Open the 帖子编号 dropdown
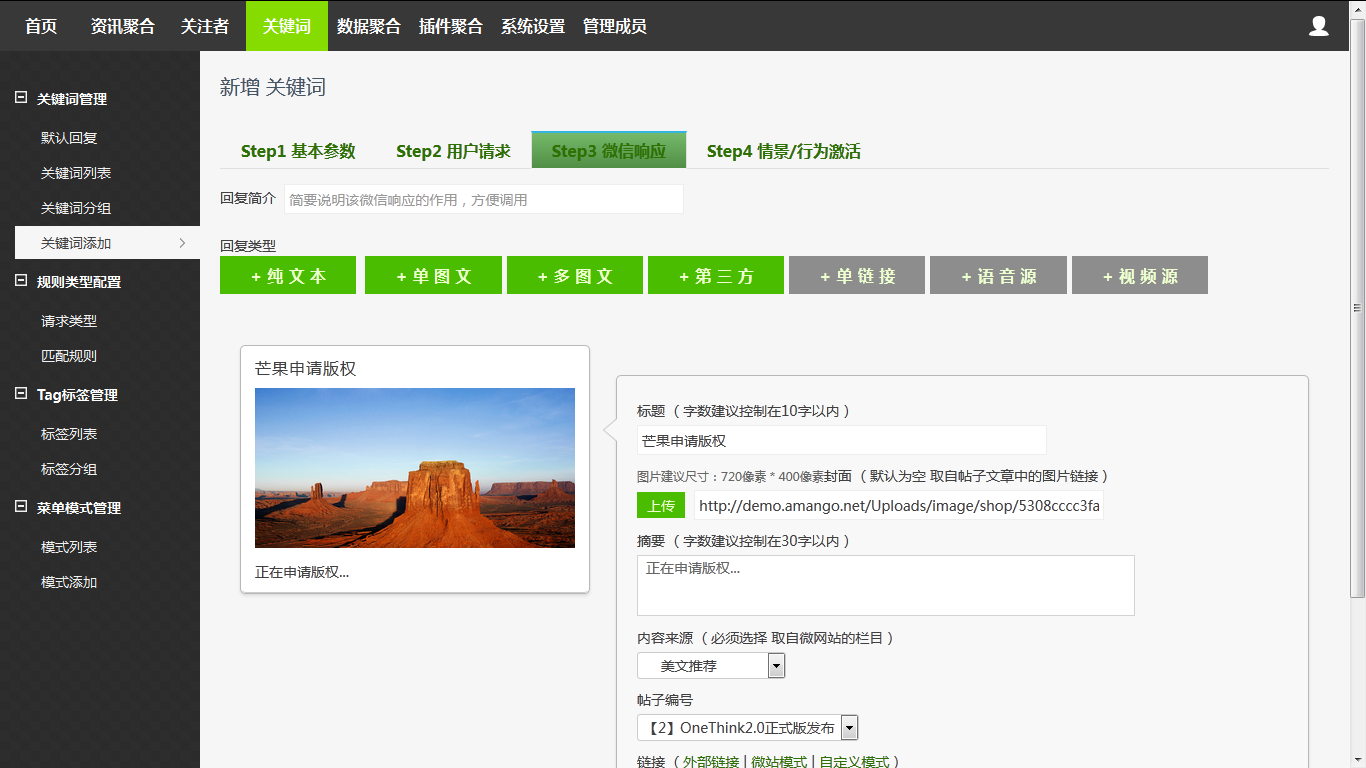 747,728
